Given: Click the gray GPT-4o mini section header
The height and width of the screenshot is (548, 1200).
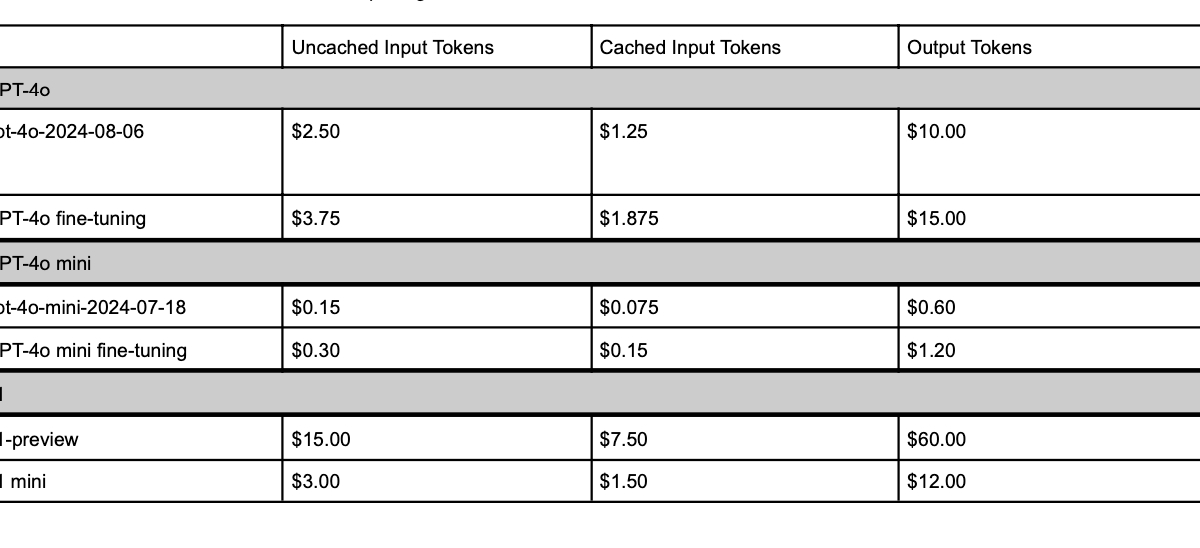Looking at the screenshot, I should (x=600, y=264).
